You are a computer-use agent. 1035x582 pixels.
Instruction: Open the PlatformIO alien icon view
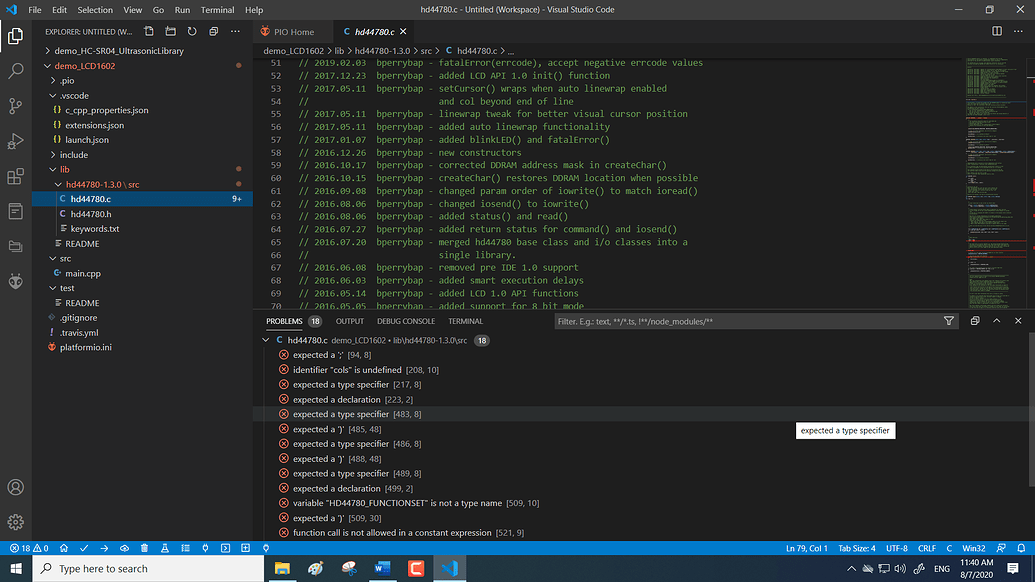[15, 281]
